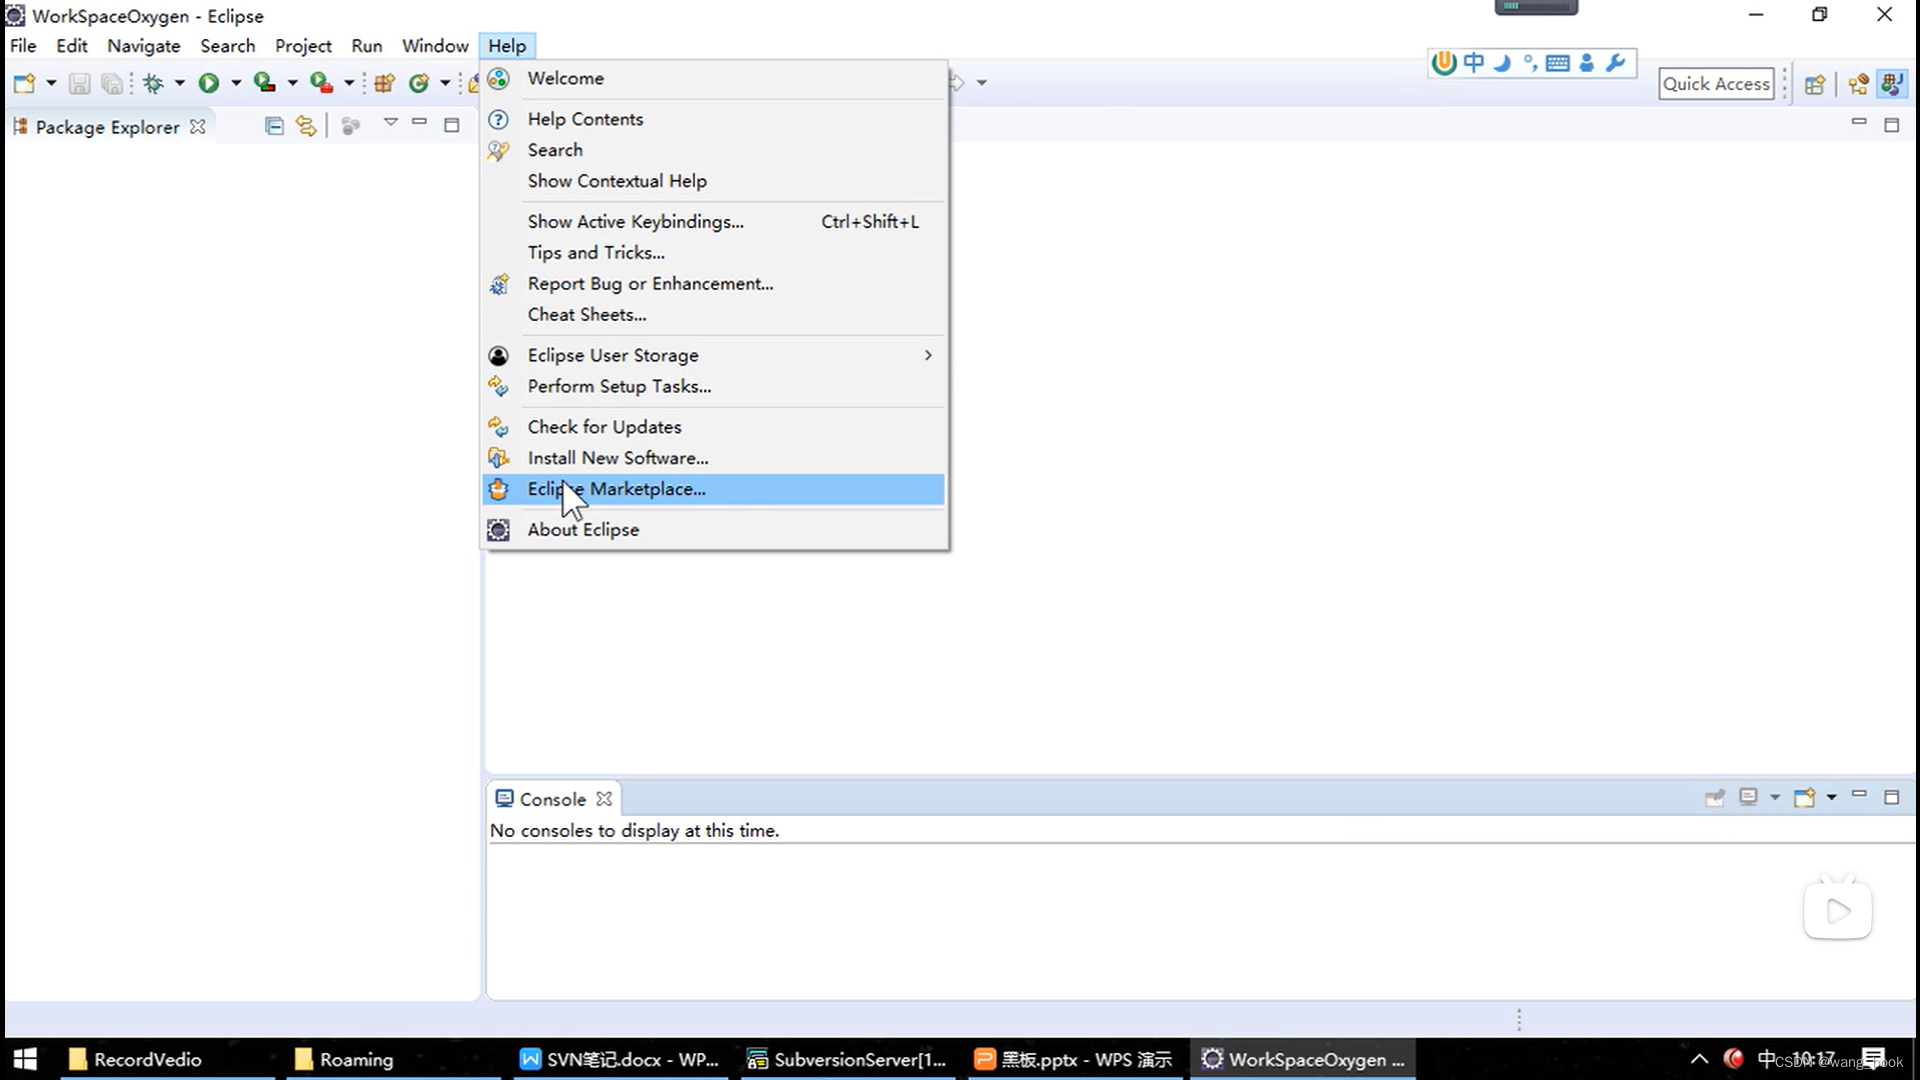
Task: Open the New wizard dropdown arrow
Action: tap(51, 83)
